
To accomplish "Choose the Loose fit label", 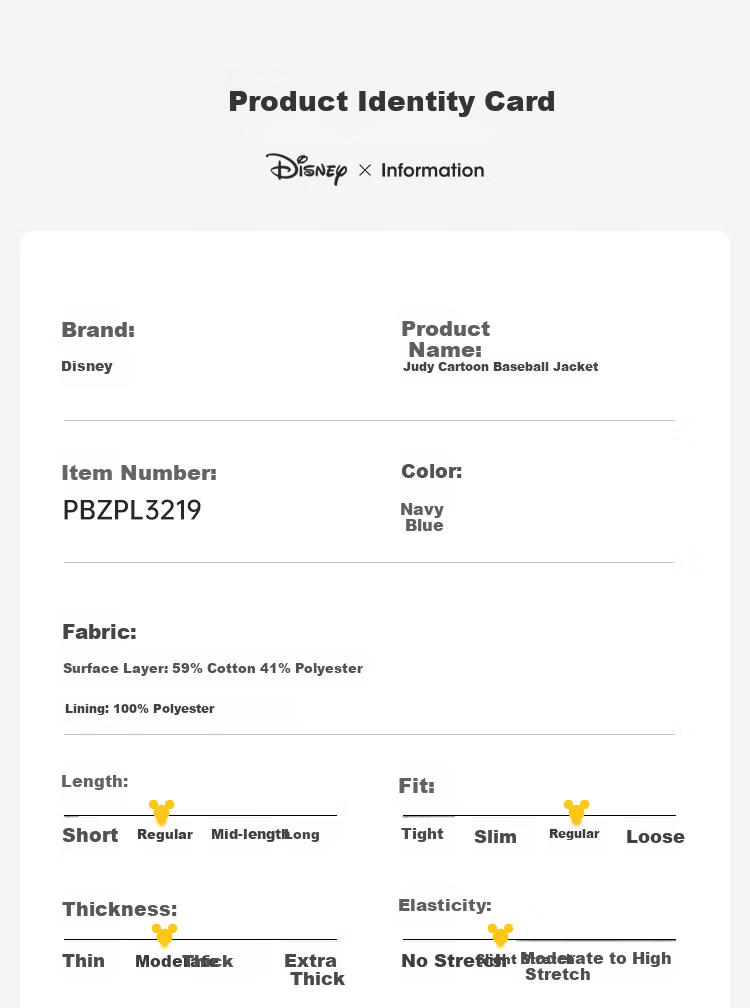I will (x=655, y=836).
